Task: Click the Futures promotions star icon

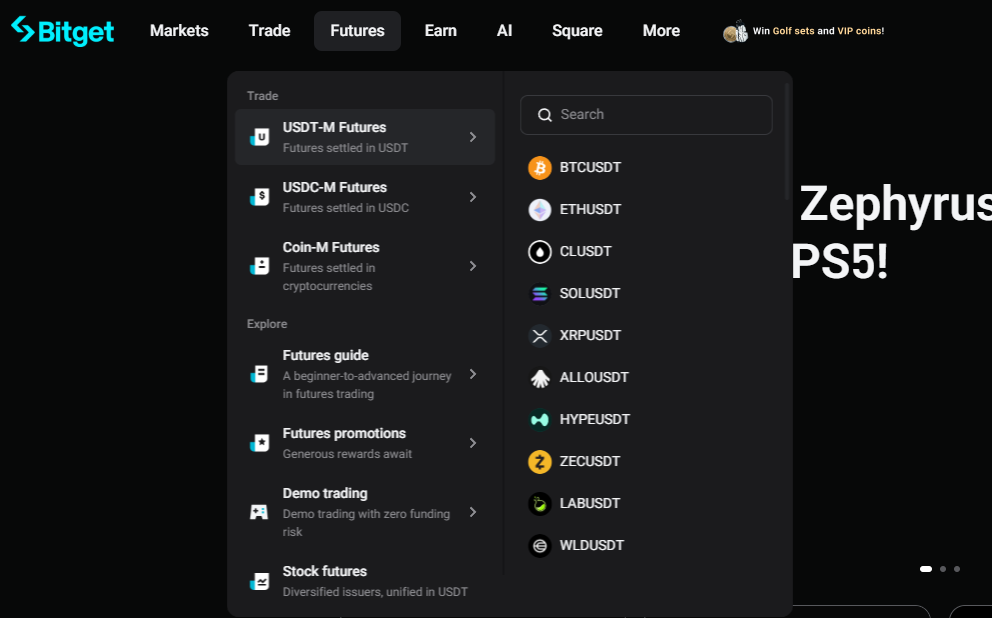Action: 259,443
